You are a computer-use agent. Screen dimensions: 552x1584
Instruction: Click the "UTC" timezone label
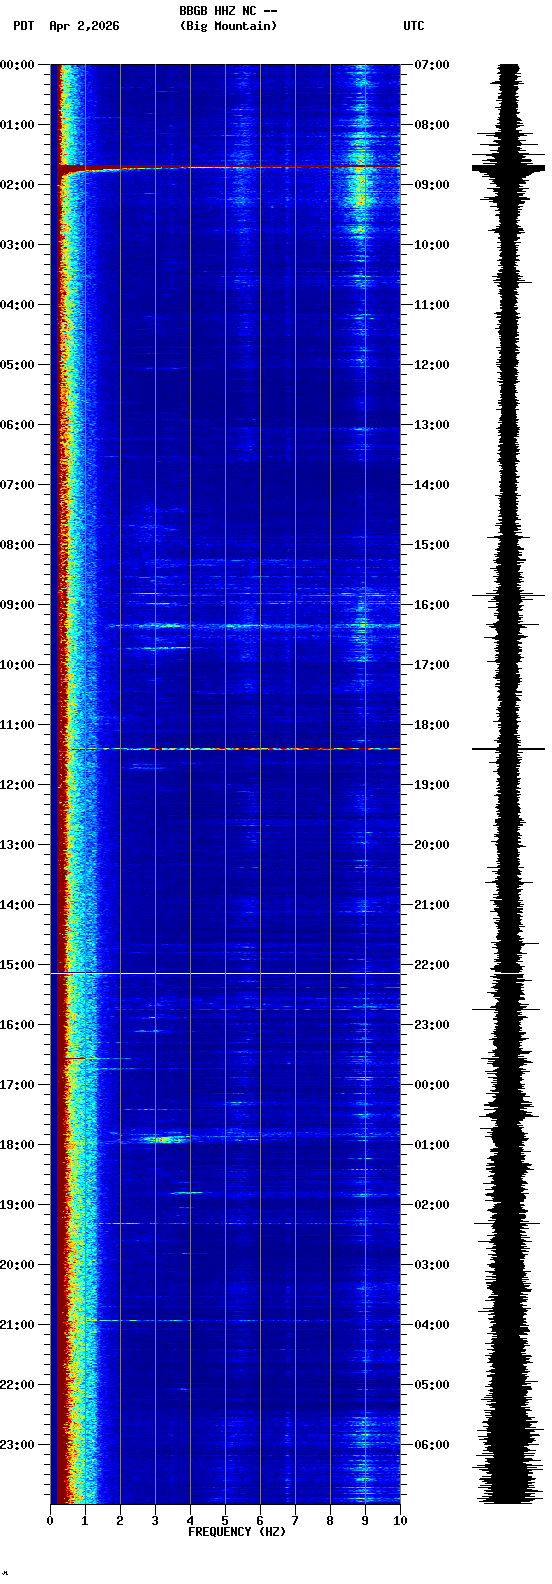pyautogui.click(x=414, y=26)
